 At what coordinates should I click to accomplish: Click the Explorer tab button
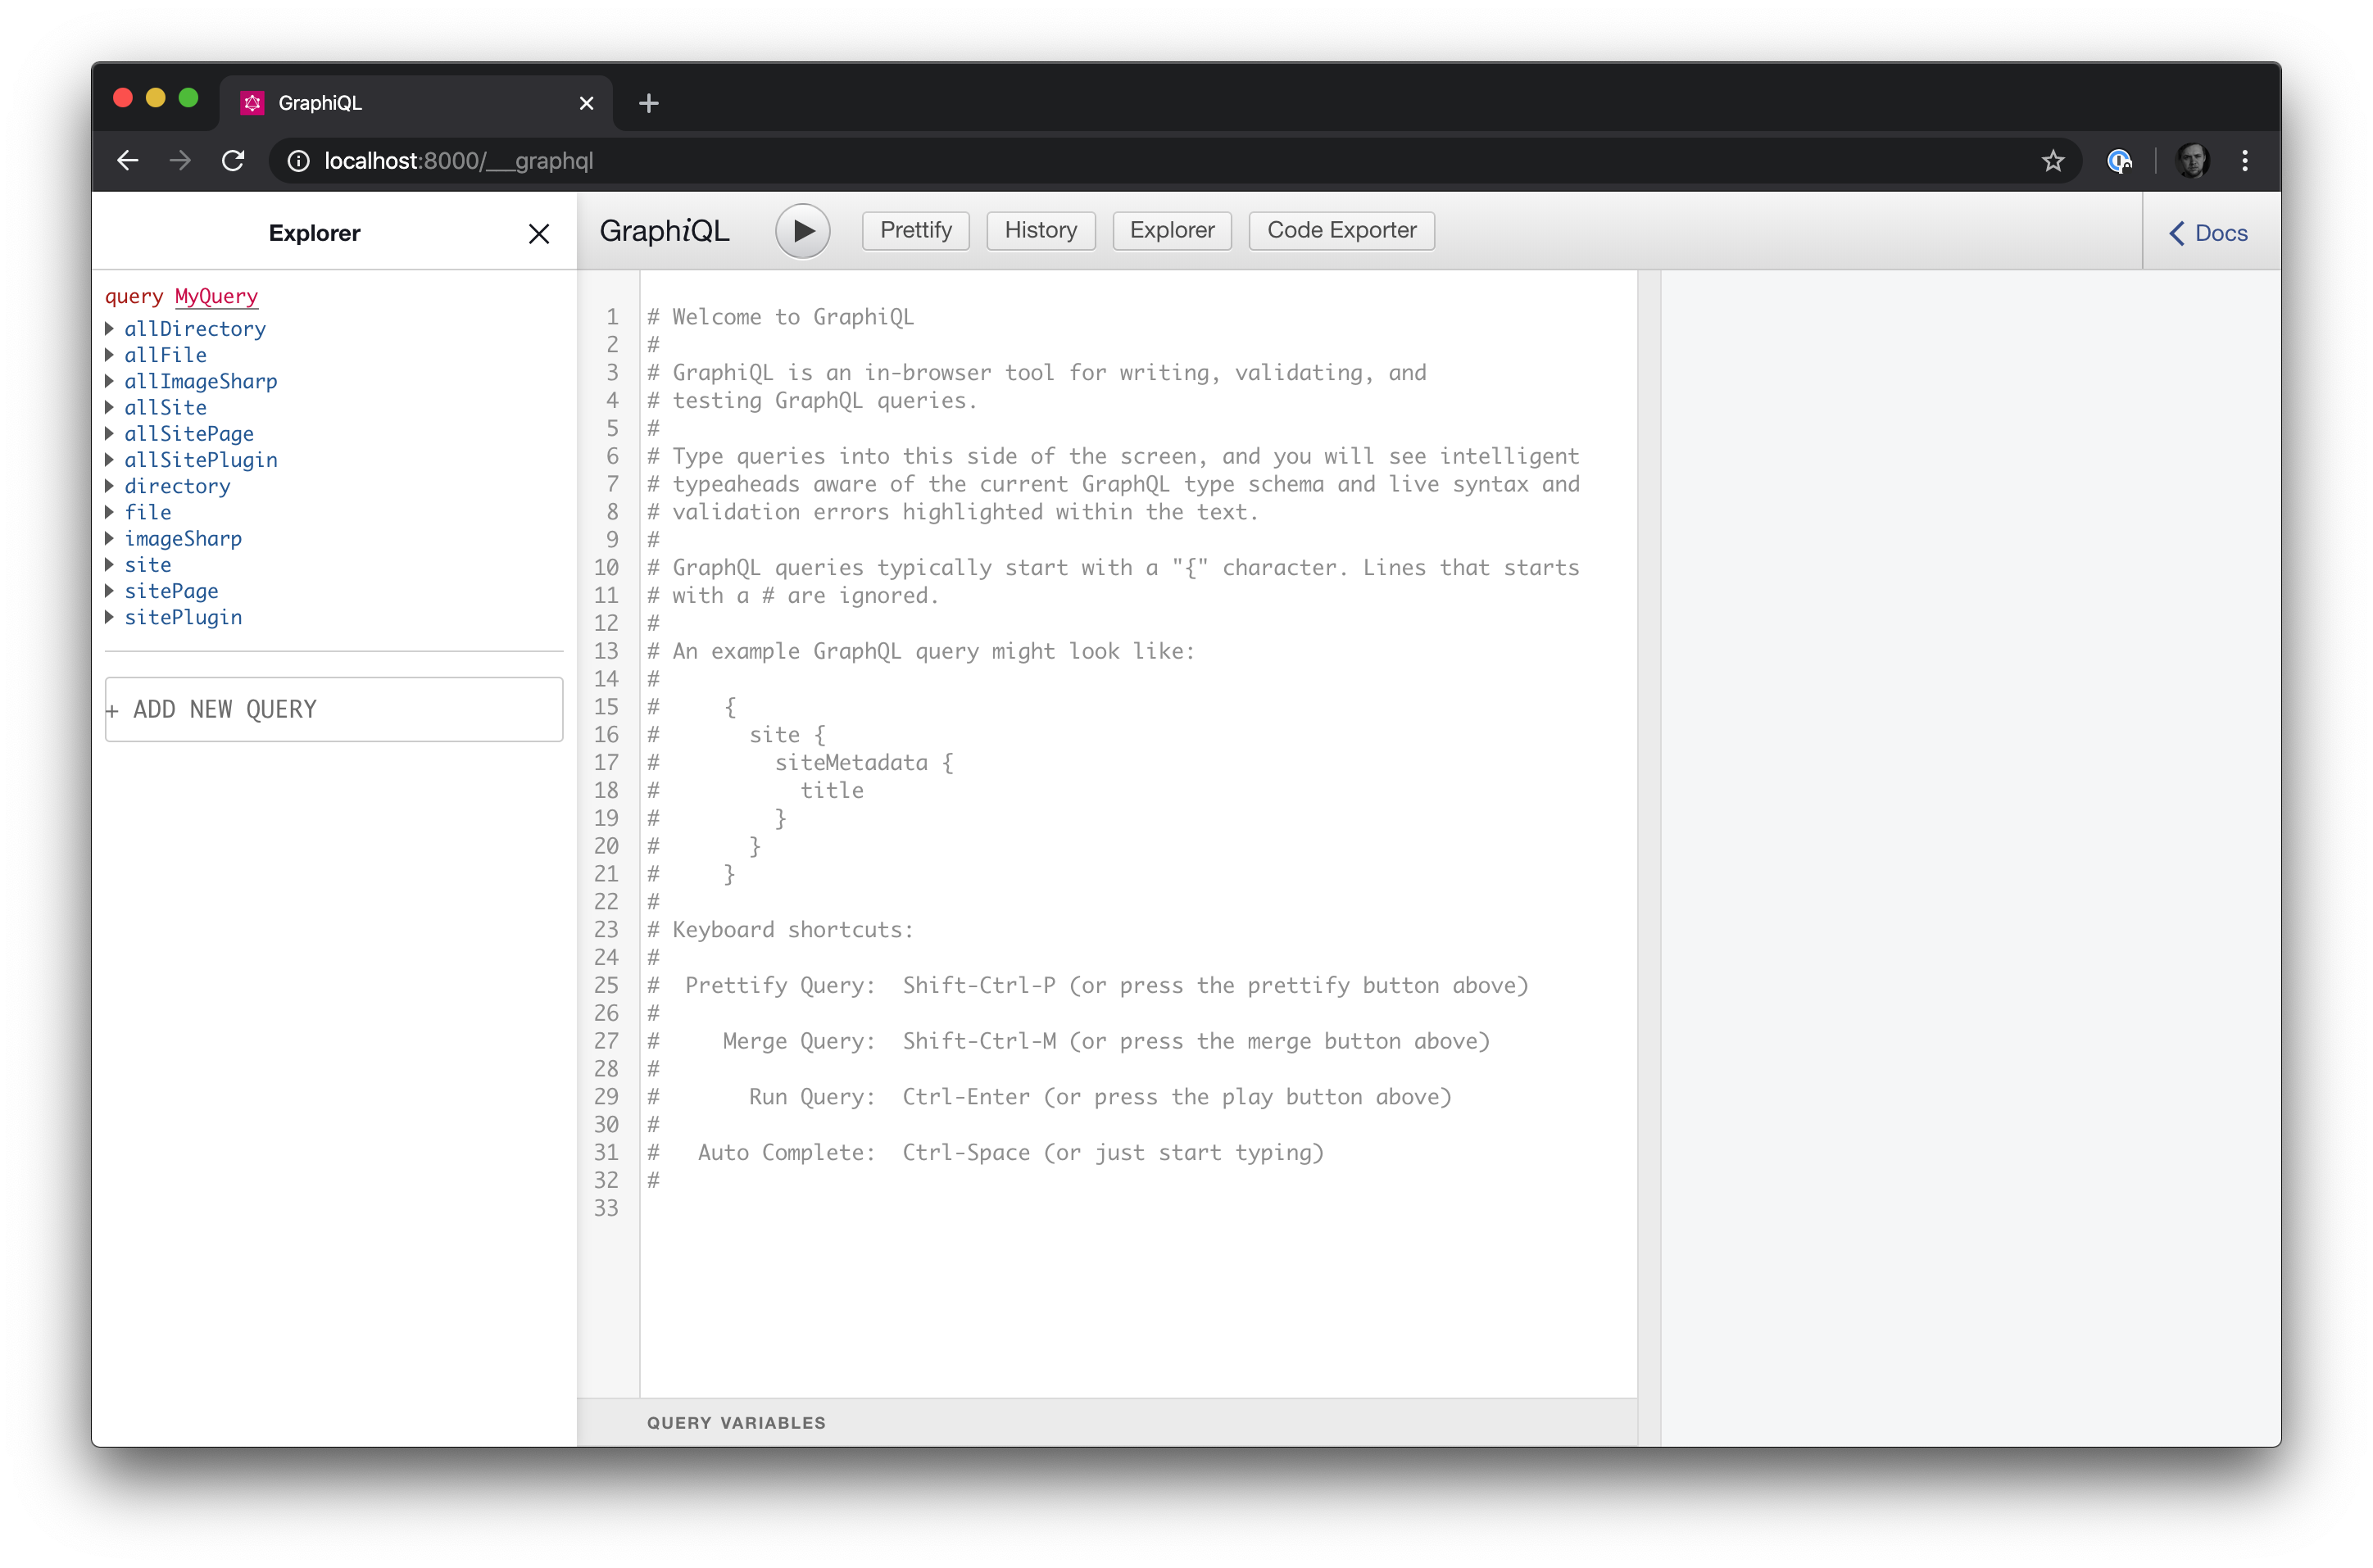[1171, 229]
